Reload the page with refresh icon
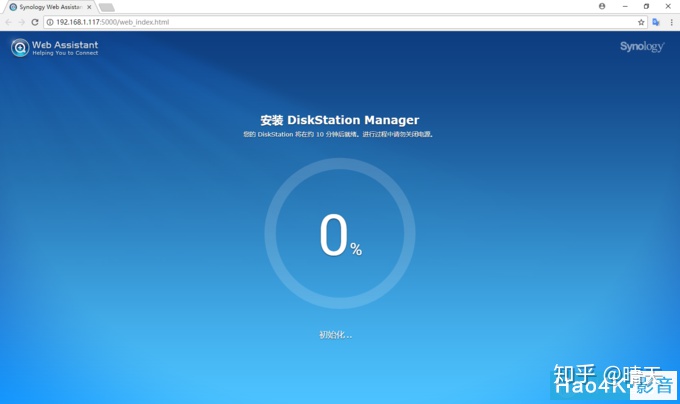This screenshot has width=680, height=404. tap(35, 22)
